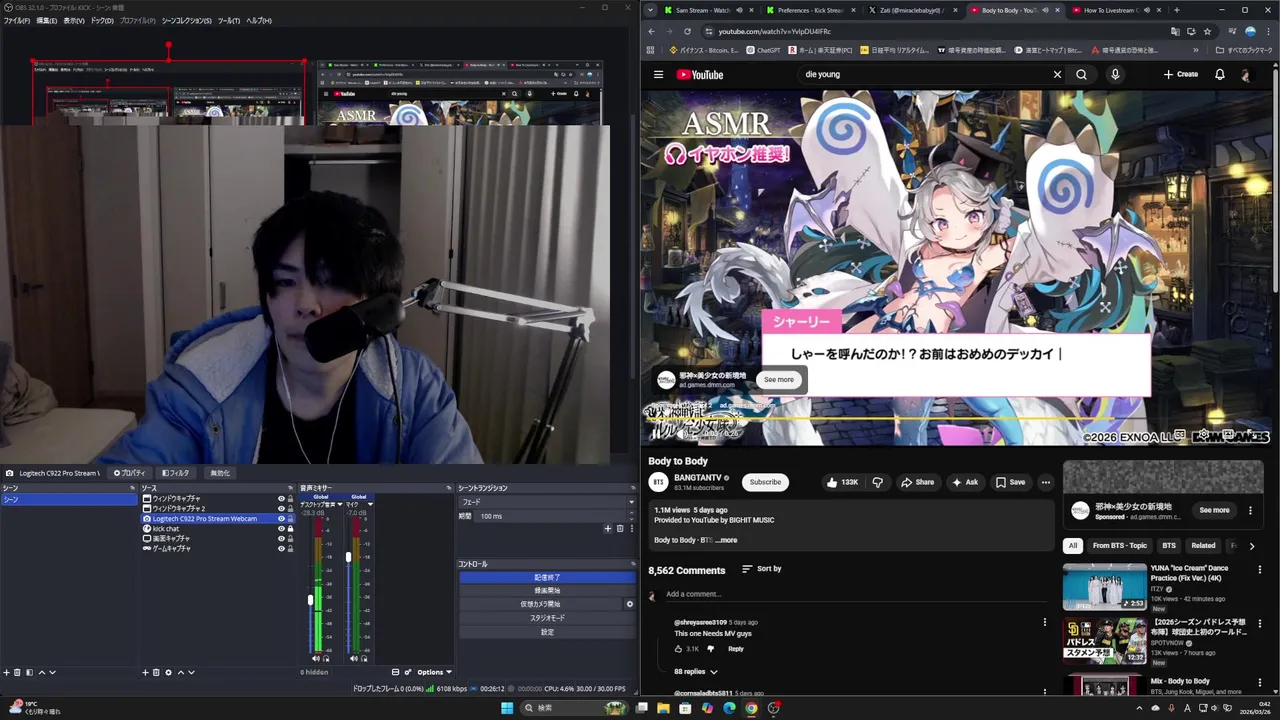
Task: Click the Add a comment field
Action: coord(857,594)
